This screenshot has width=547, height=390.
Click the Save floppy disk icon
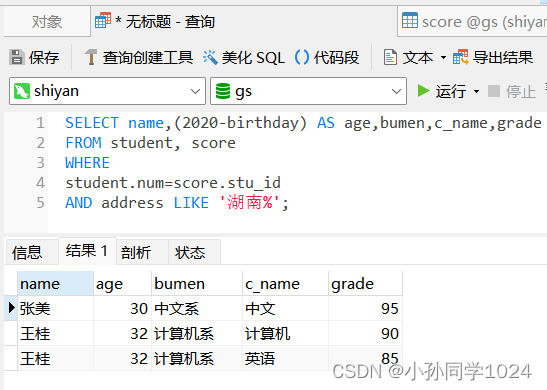[16, 57]
